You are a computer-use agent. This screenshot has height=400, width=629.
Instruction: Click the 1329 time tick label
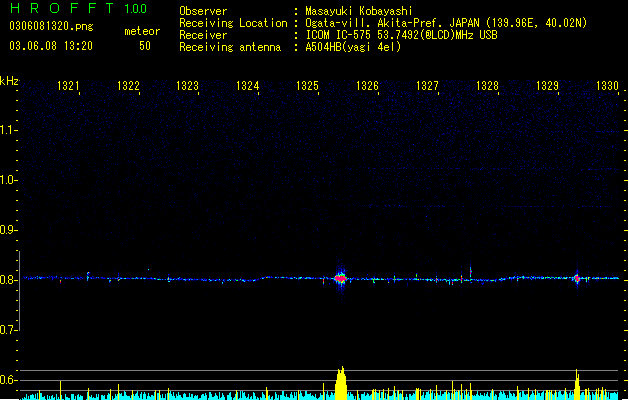click(548, 86)
